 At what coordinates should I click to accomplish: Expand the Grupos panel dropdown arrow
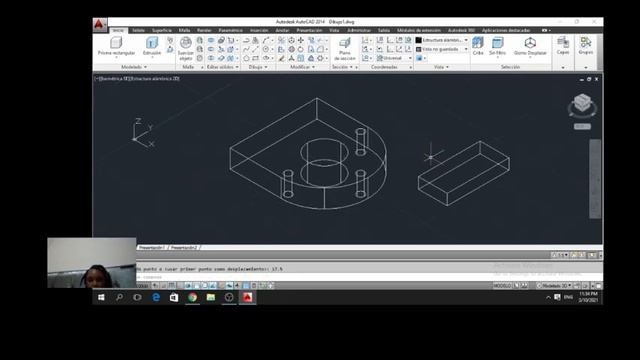(586, 67)
